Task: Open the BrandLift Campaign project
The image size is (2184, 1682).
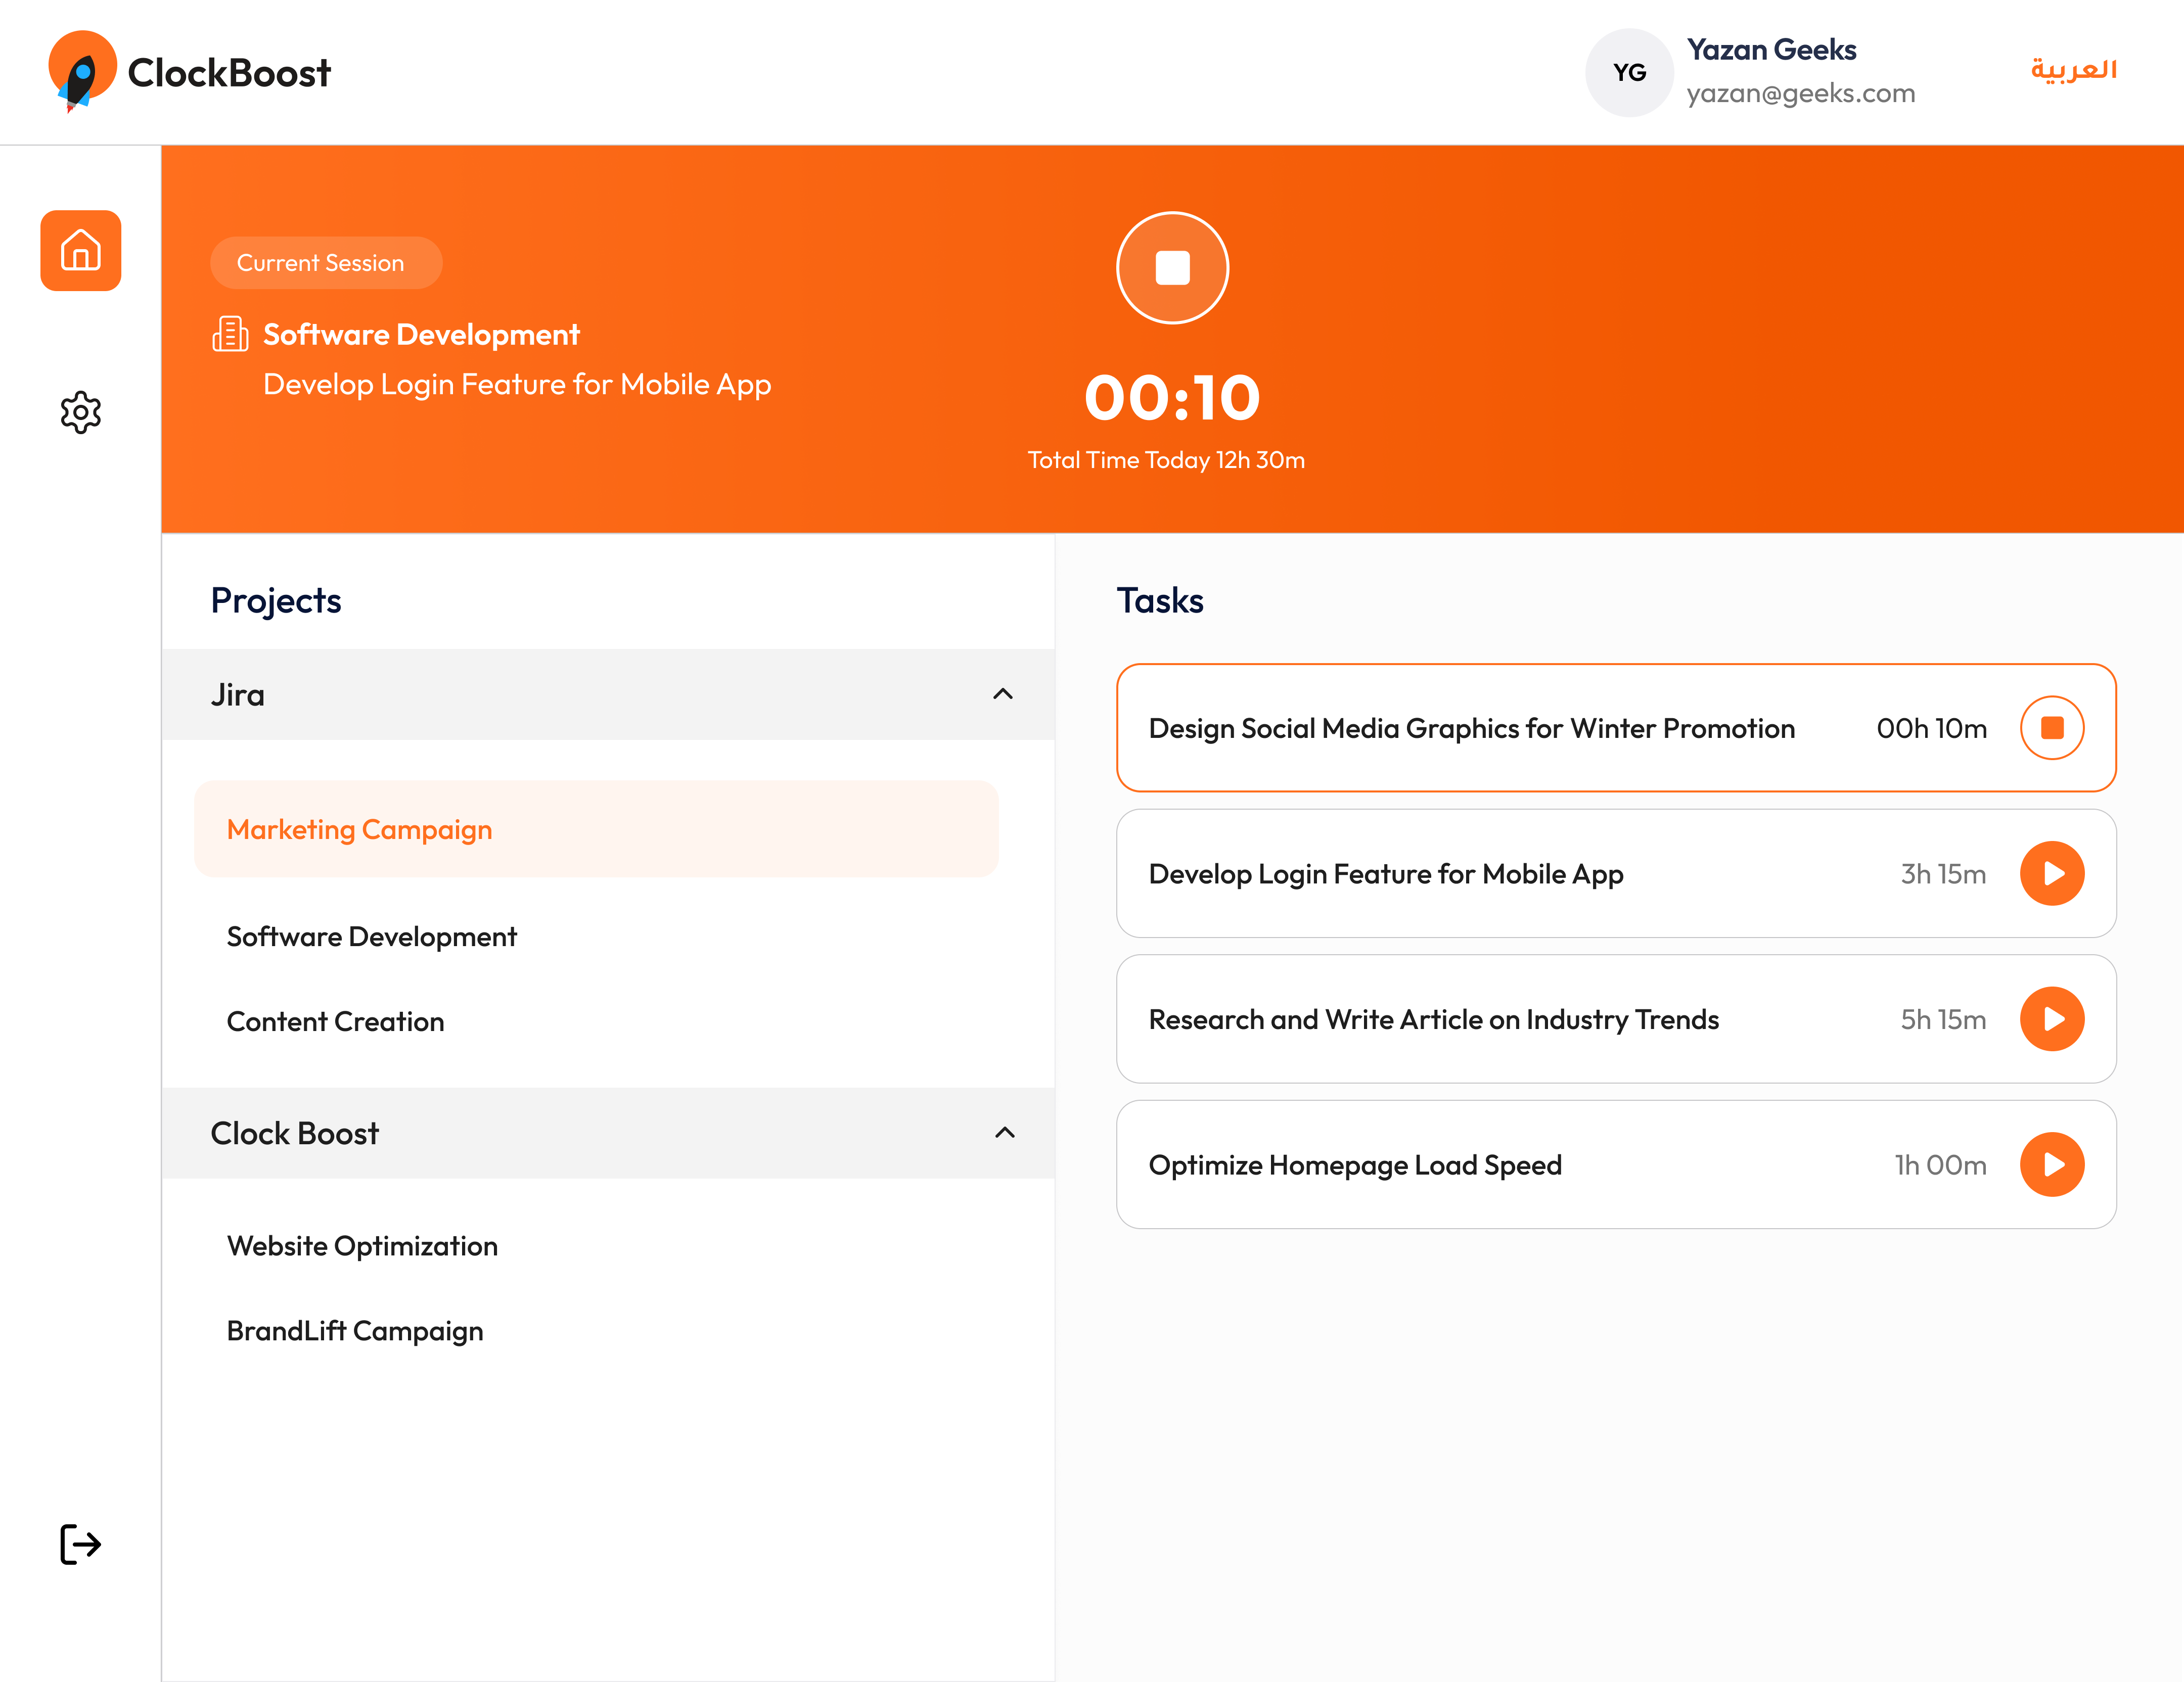Action: click(x=355, y=1331)
